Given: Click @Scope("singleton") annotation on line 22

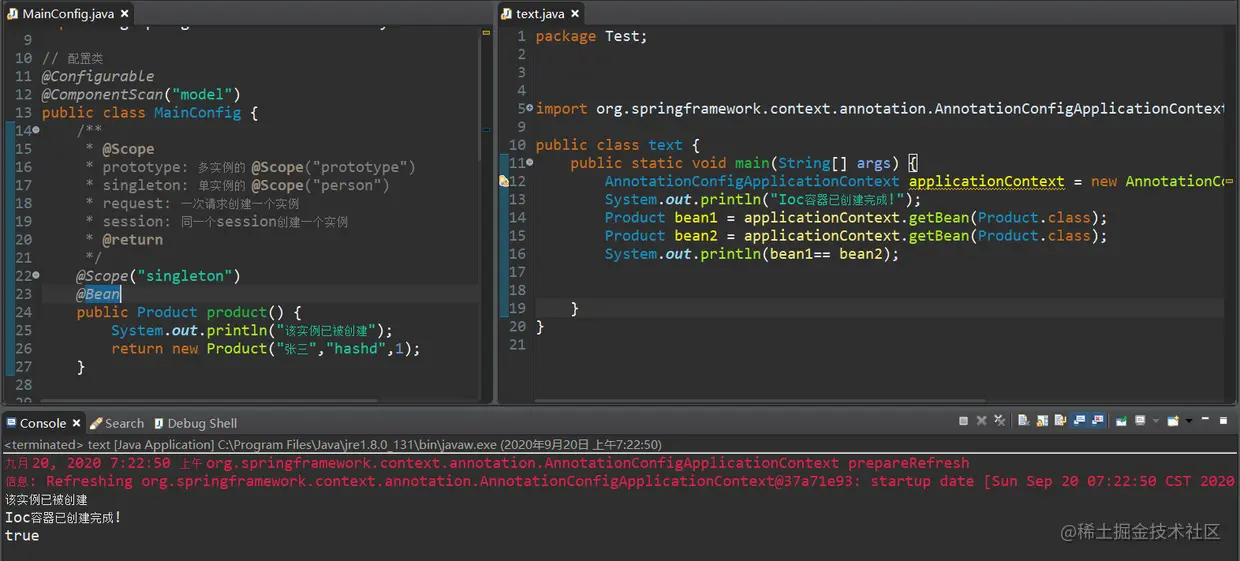Looking at the screenshot, I should point(158,276).
